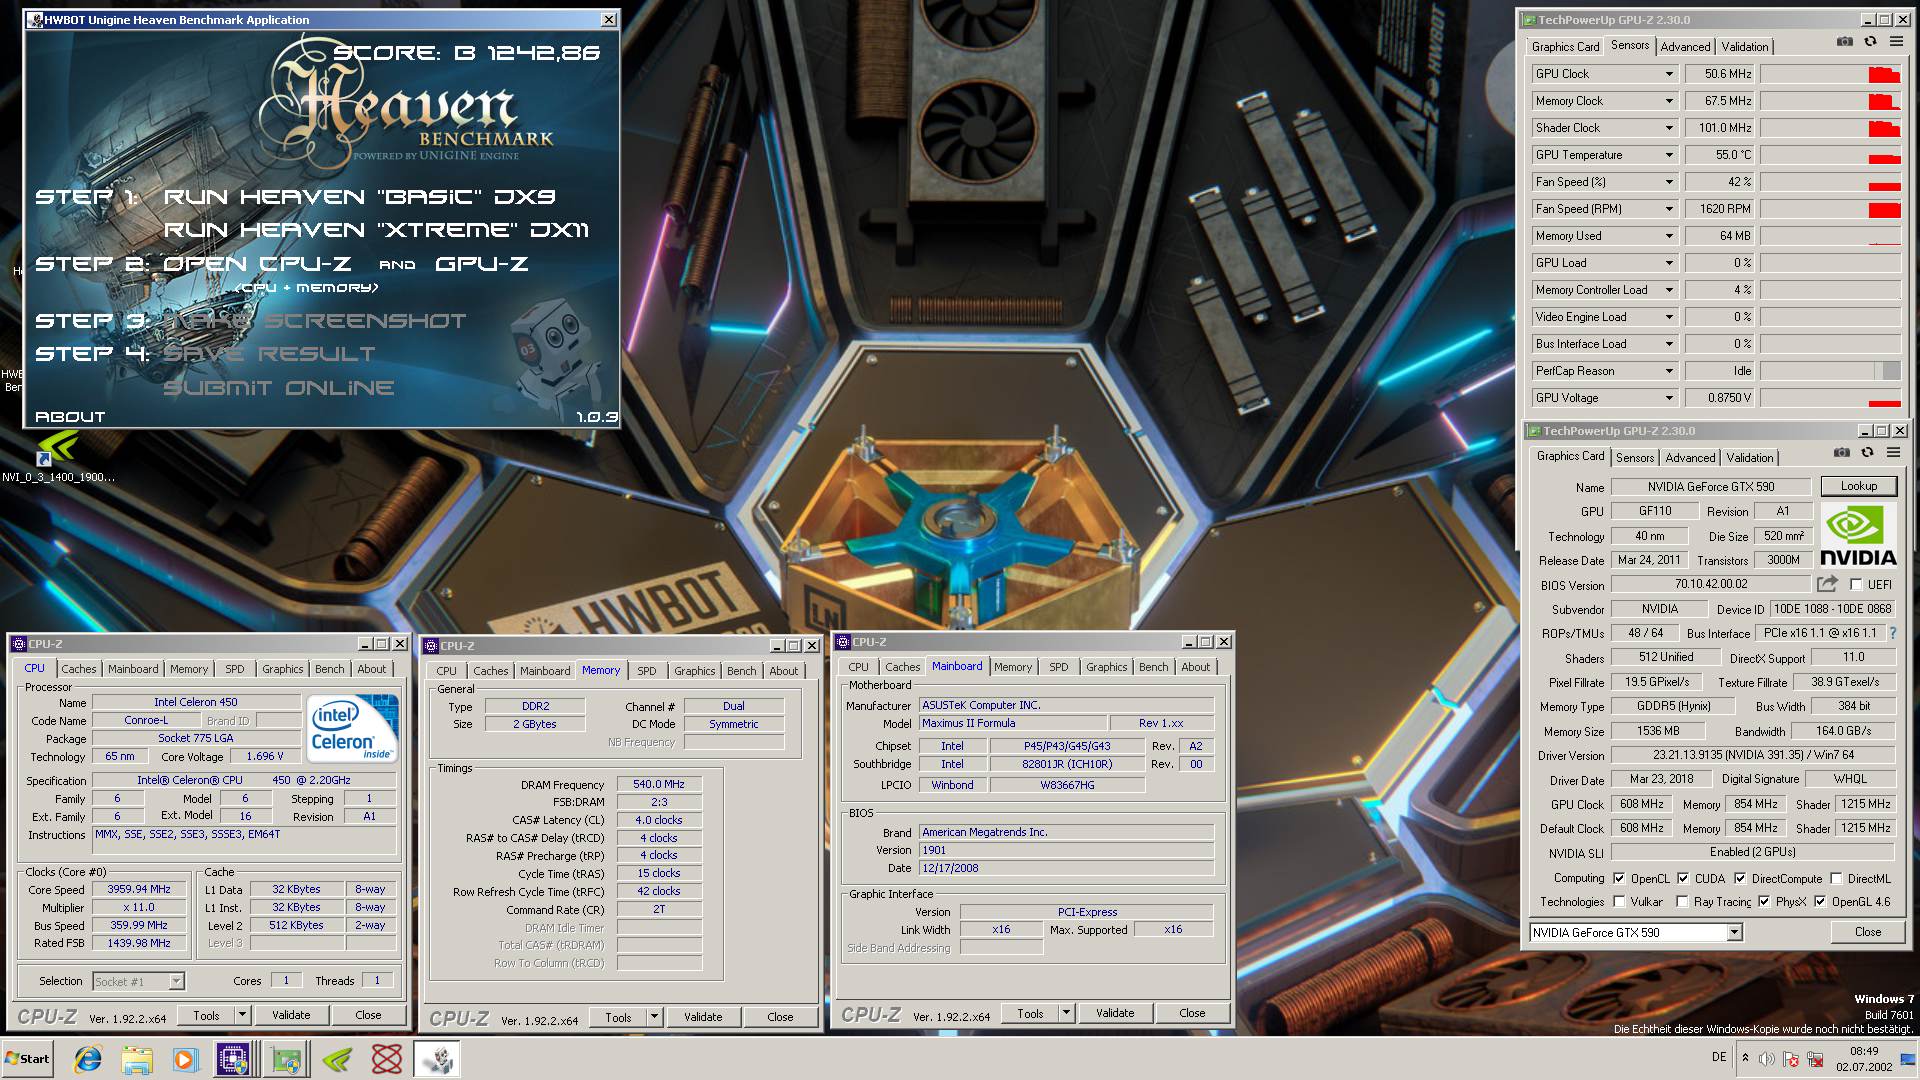Open Validation tab in GPU-Z Graphics Card window
Image resolution: width=1920 pixels, height=1080 pixels.
pos(1749,458)
